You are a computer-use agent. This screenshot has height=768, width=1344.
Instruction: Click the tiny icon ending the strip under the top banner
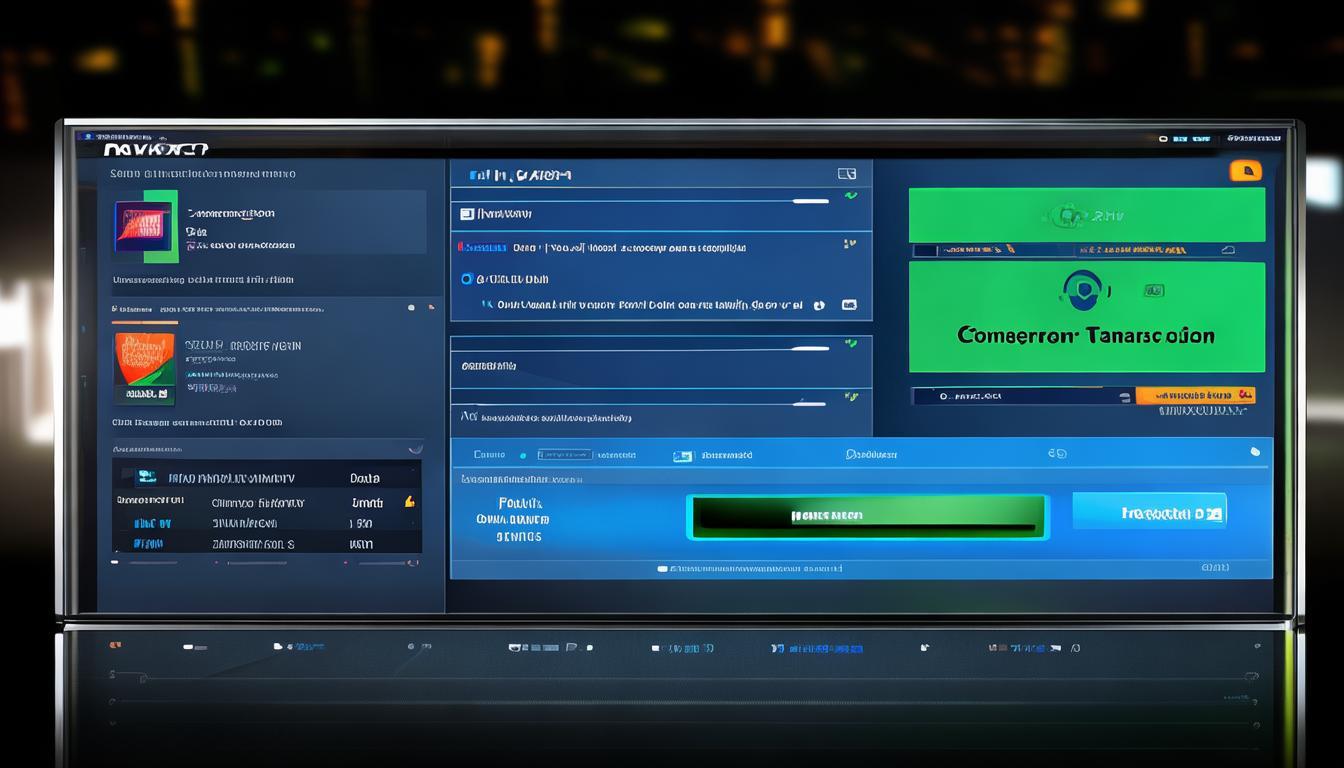[1228, 251]
